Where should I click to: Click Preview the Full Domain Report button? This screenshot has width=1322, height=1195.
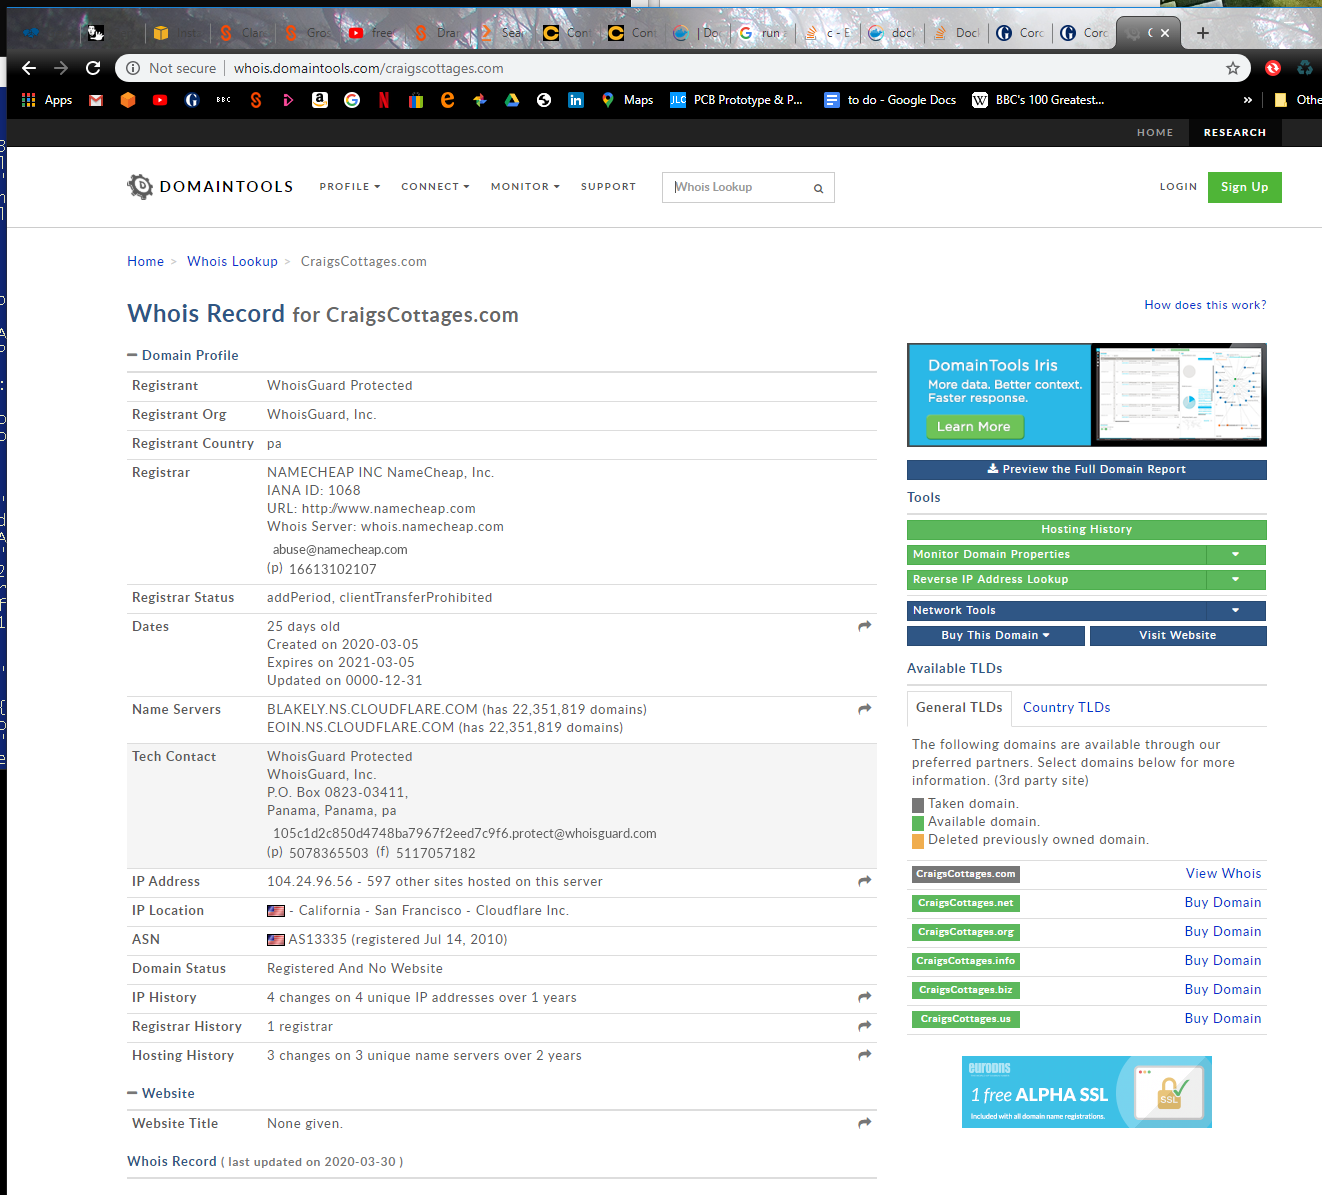[x=1087, y=469]
